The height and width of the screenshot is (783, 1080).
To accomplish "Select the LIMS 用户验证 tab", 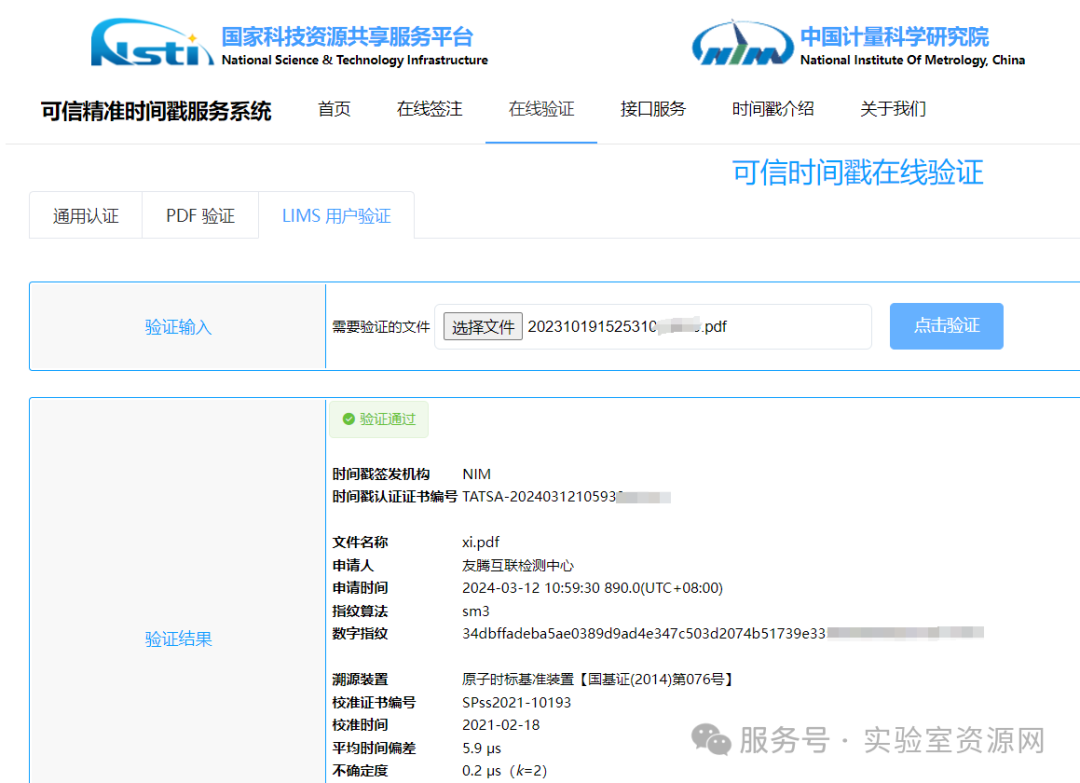I will pos(336,216).
